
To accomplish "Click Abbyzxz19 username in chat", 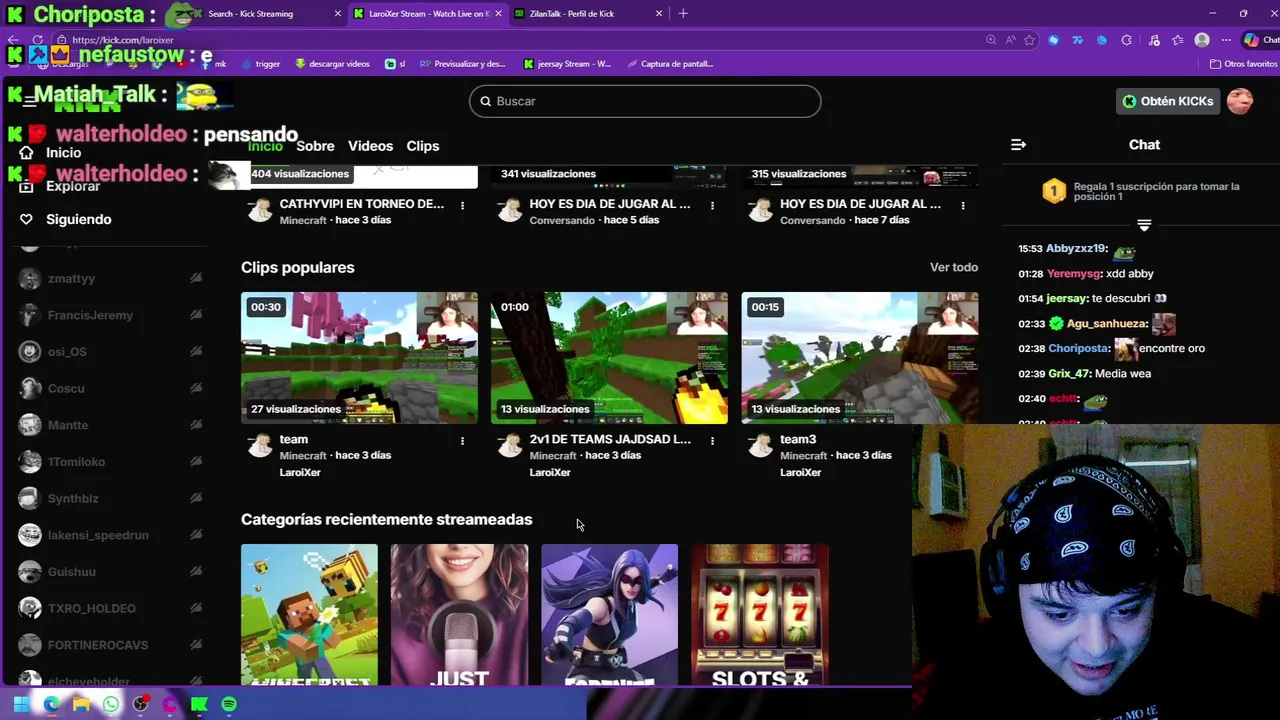I will (x=1076, y=249).
